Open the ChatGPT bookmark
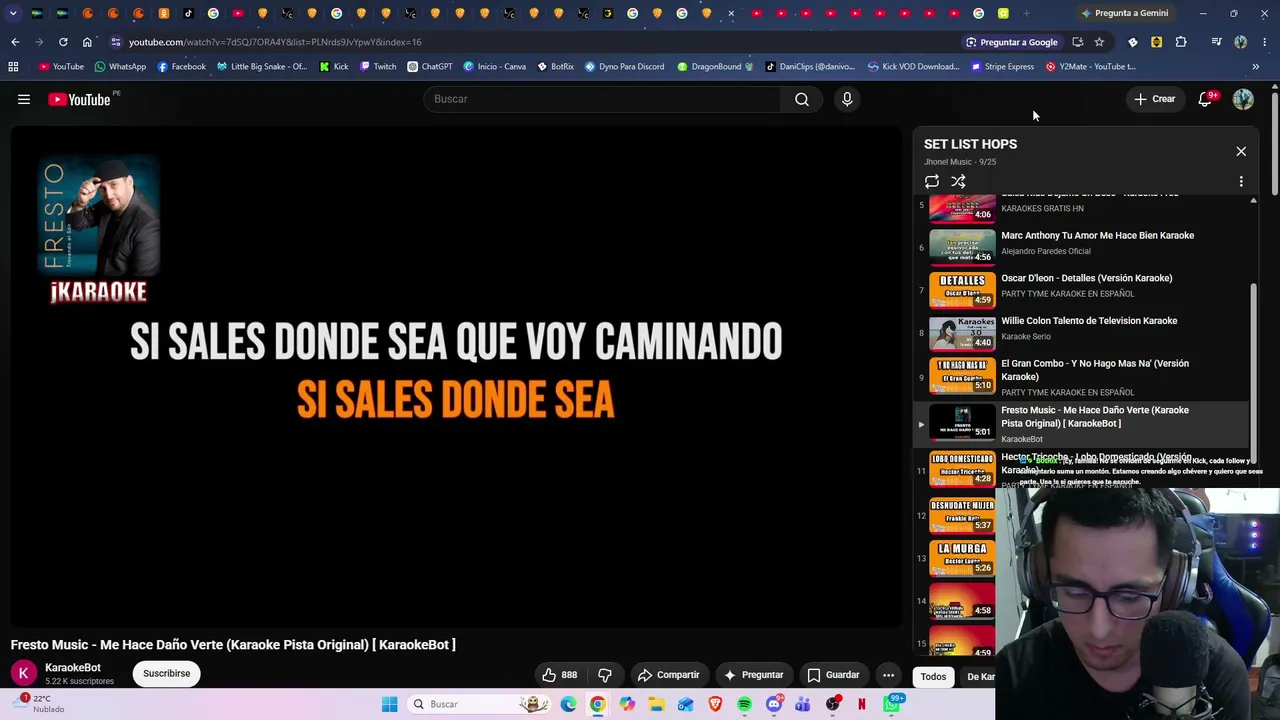Image resolution: width=1280 pixels, height=720 pixels. tap(430, 67)
